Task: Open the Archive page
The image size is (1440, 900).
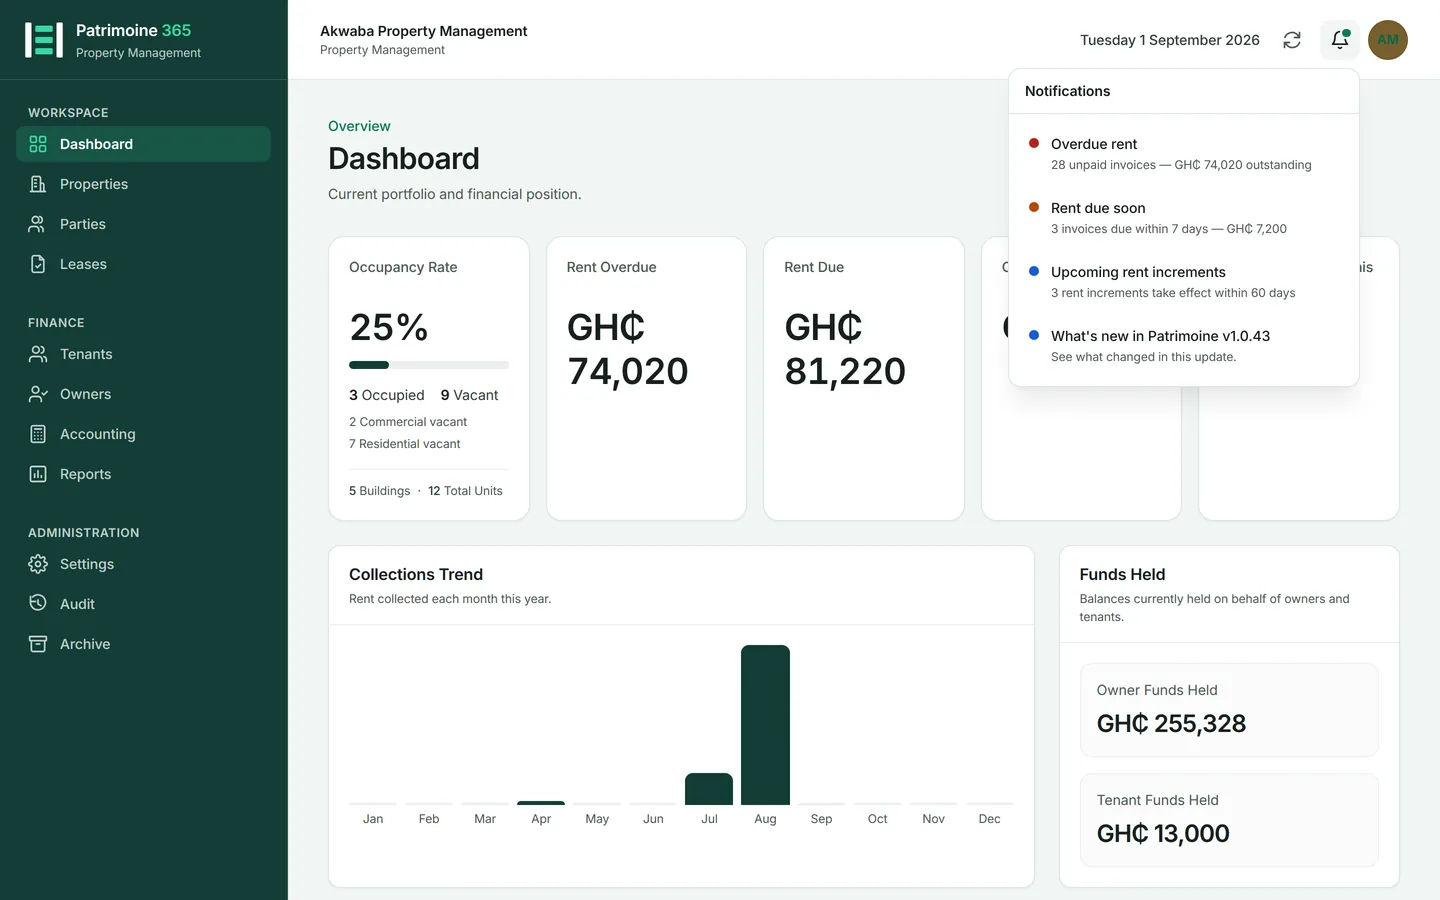Action: coord(143,644)
